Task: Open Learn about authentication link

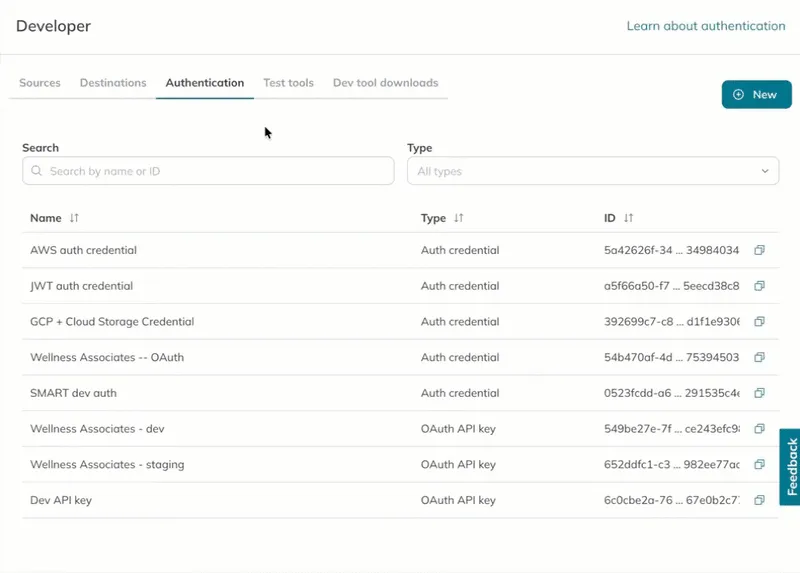Action: (x=706, y=26)
